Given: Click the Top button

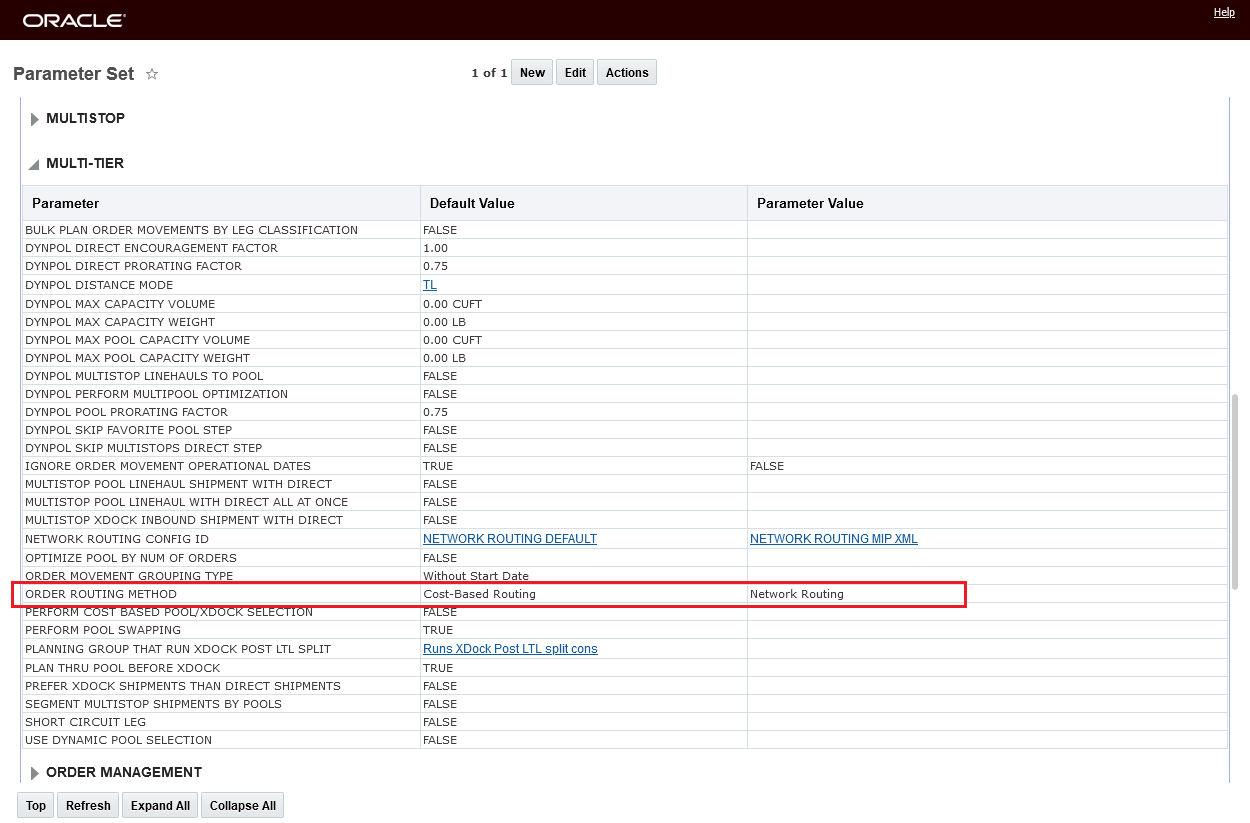Looking at the screenshot, I should [36, 805].
